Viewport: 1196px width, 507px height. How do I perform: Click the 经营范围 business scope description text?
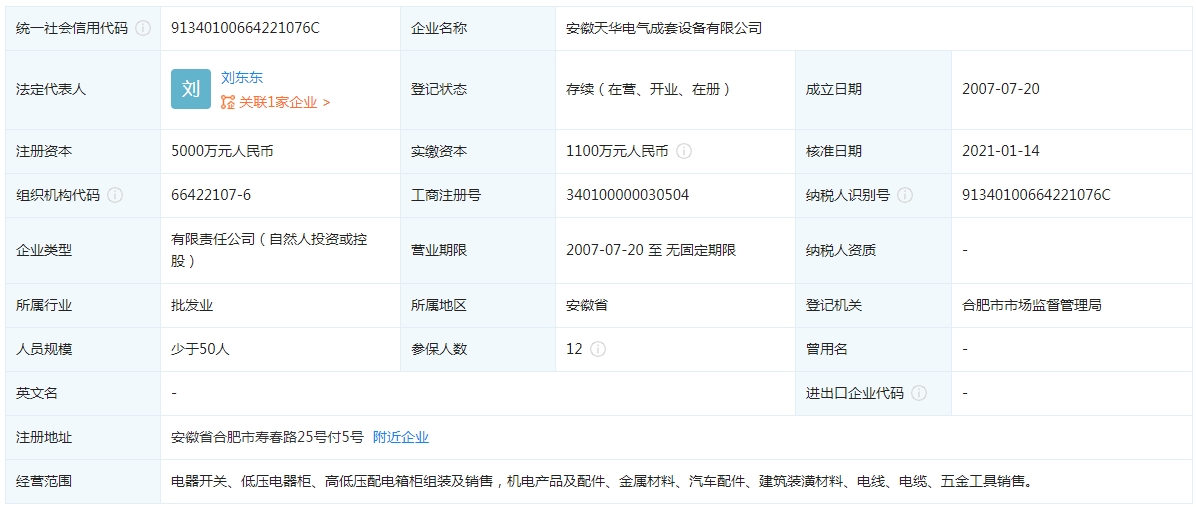[601, 481]
